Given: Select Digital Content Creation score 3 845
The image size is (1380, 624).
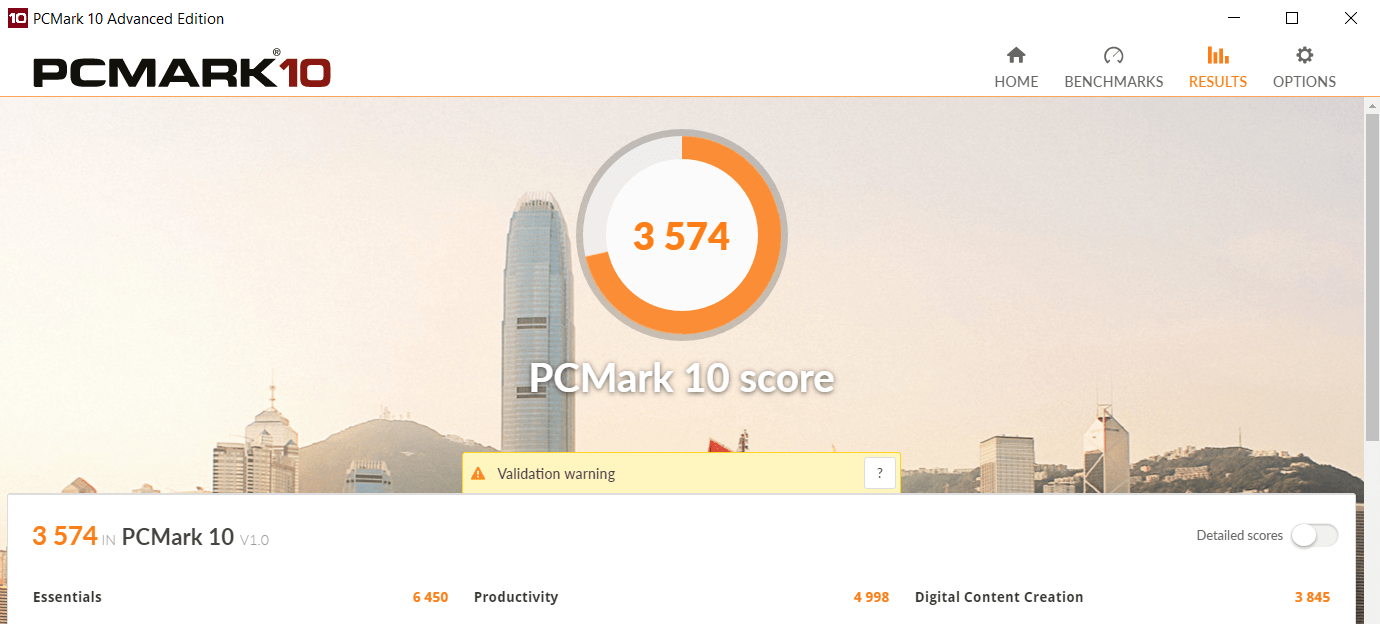Looking at the screenshot, I should [1312, 597].
